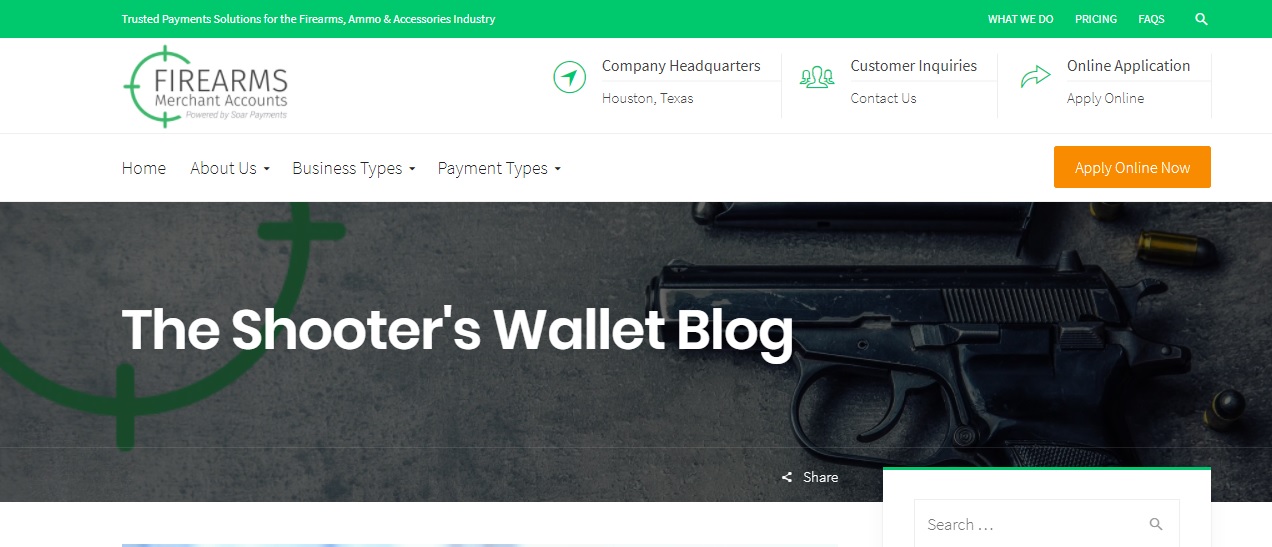Focus the sidebar Search input field
1272x547 pixels.
[x=1047, y=524]
